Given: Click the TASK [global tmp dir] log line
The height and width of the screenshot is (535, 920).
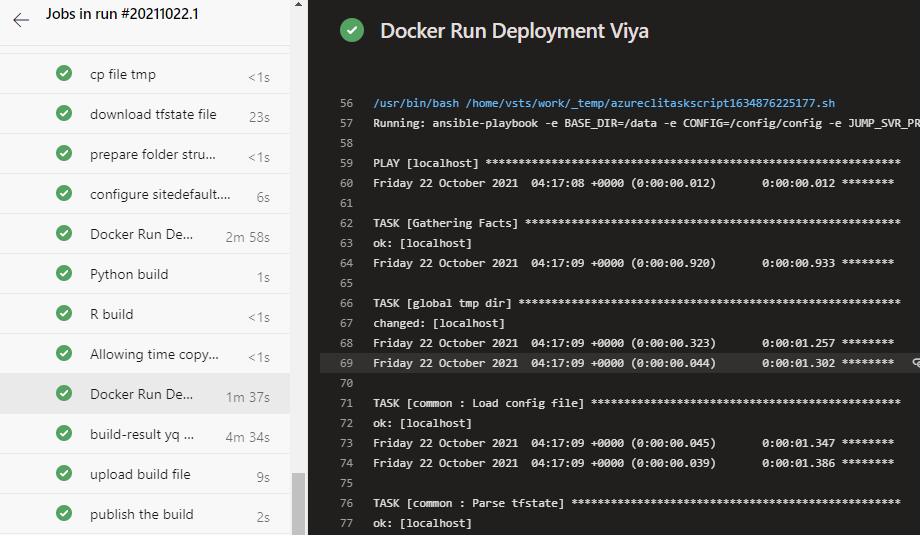Looking at the screenshot, I should click(x=637, y=303).
